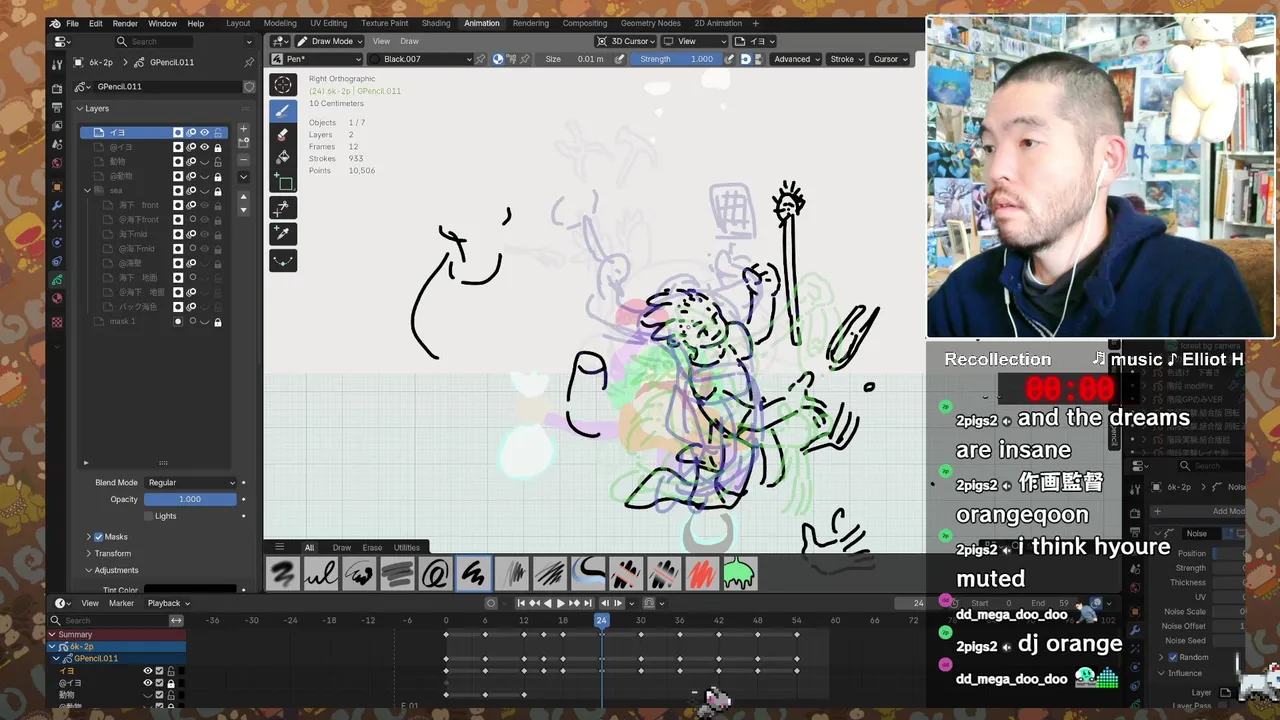The image size is (1280, 720).
Task: Open the File menu
Action: coord(72,23)
